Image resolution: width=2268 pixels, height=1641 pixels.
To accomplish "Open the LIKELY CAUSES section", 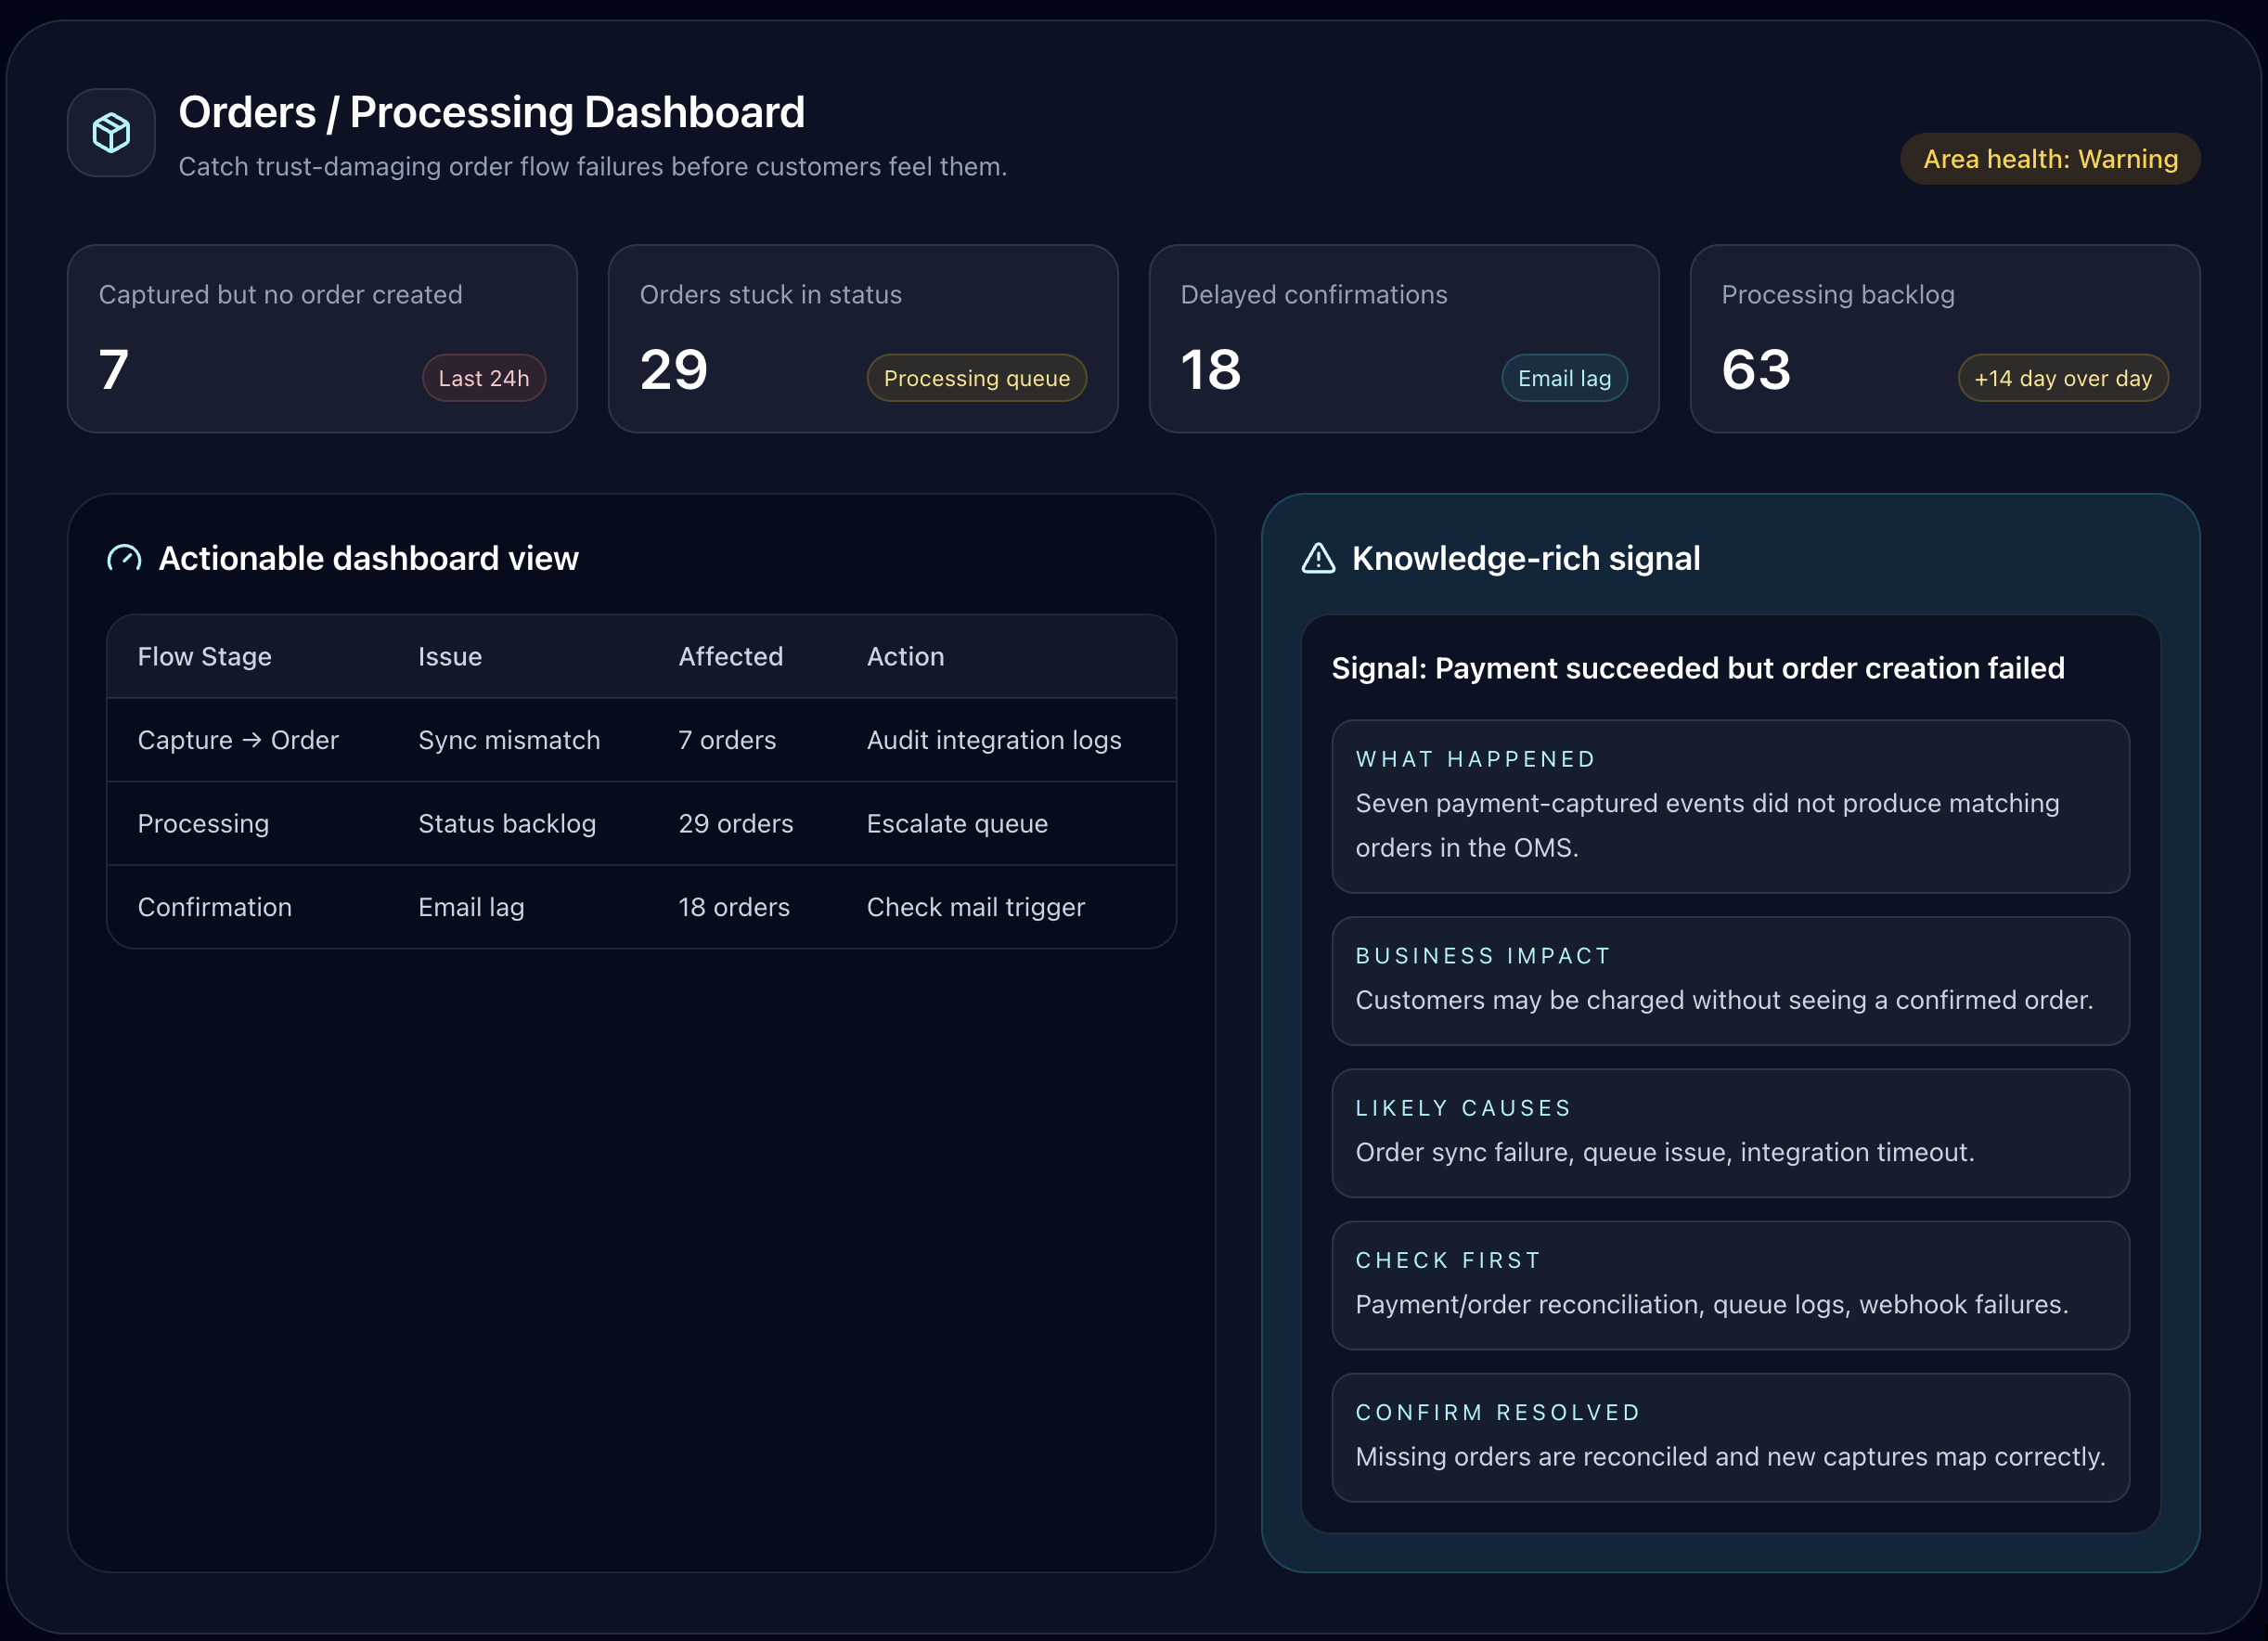I will 1729,1132.
